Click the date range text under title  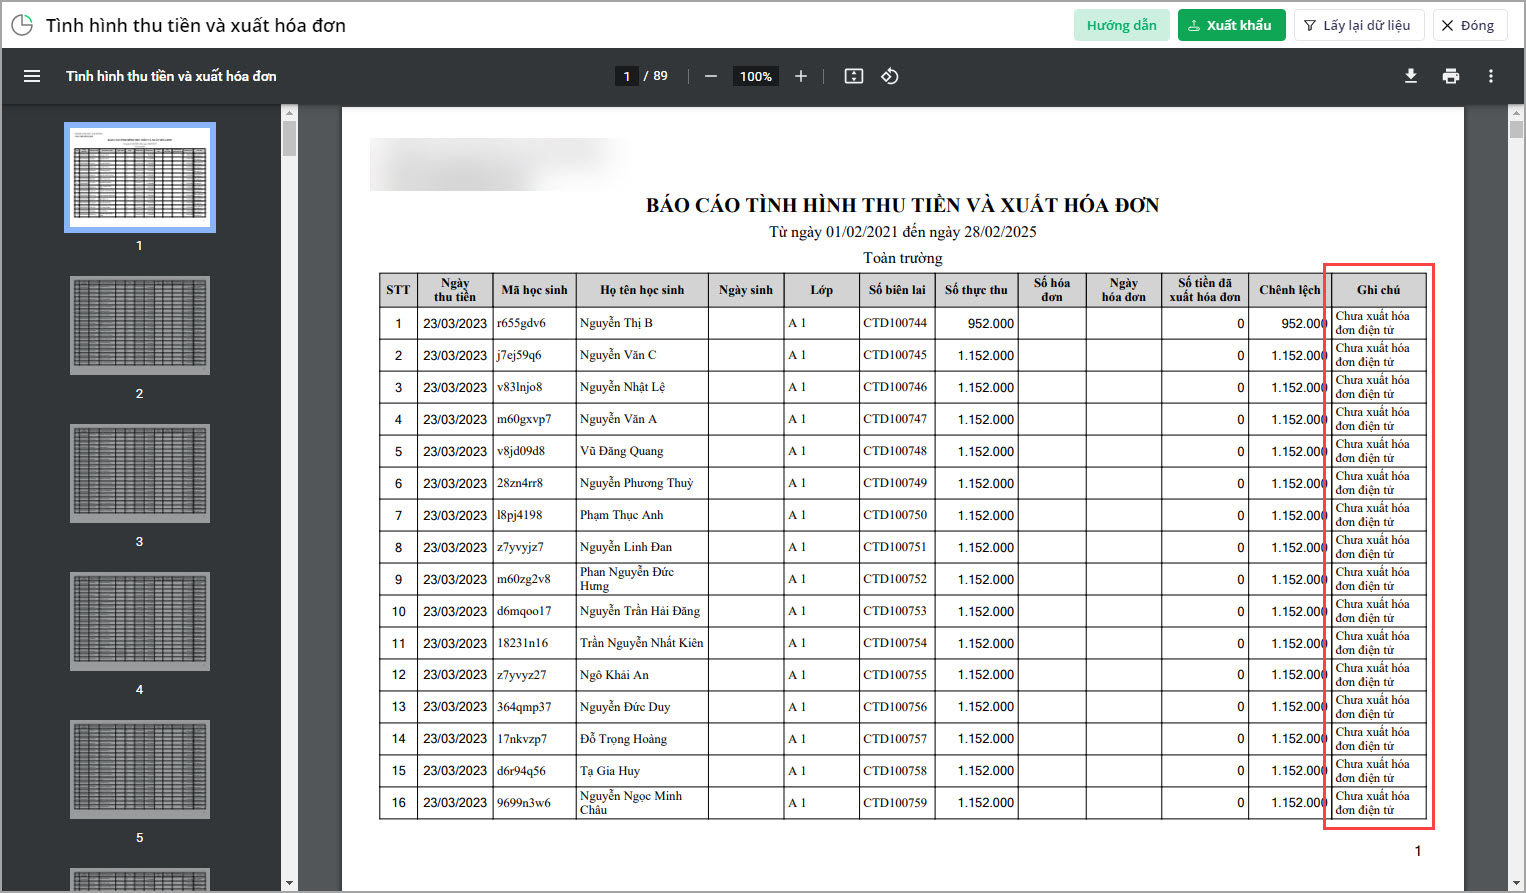coord(902,232)
